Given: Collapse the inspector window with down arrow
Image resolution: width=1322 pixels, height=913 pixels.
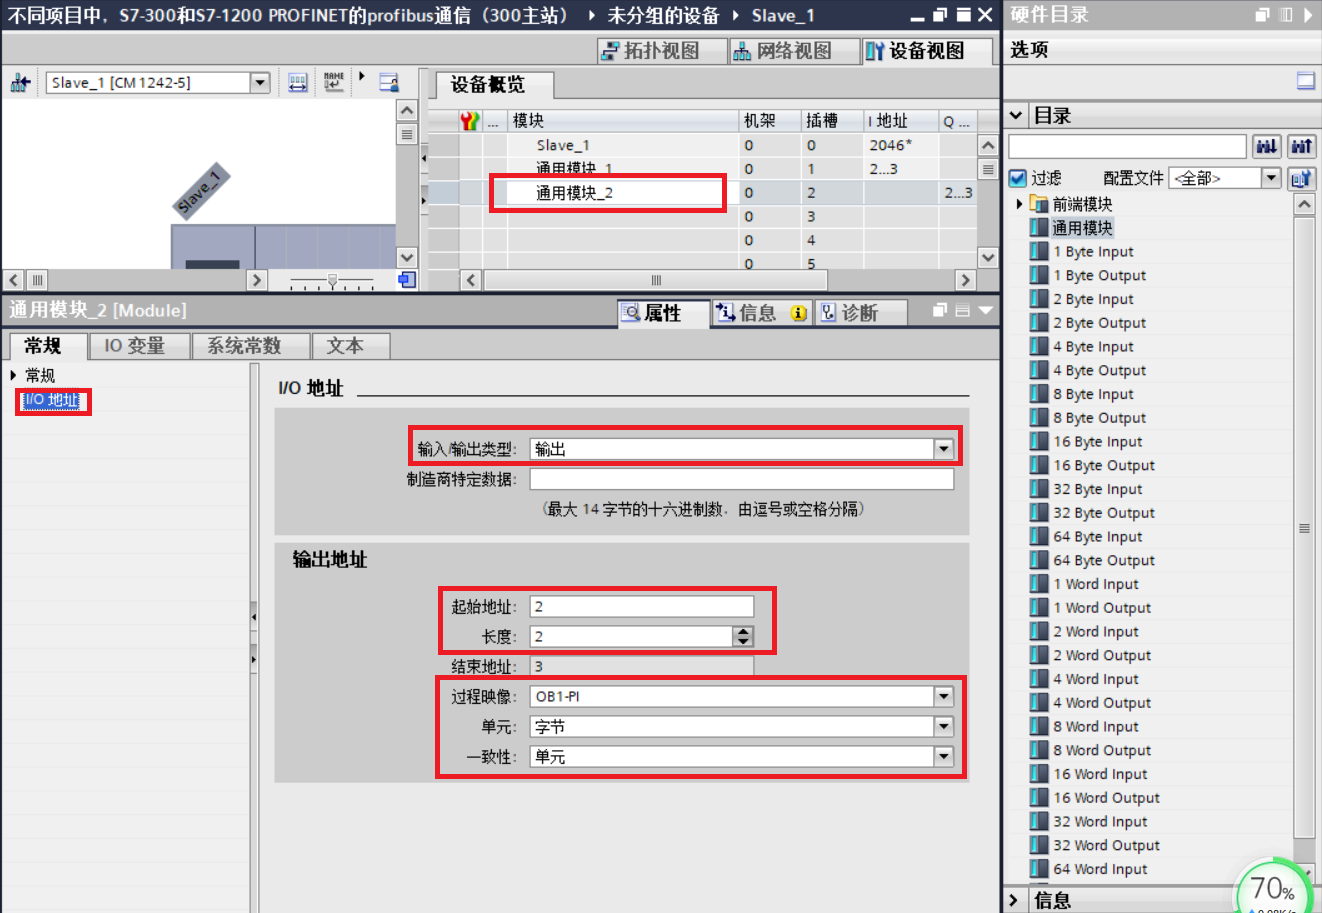Looking at the screenshot, I should click(x=986, y=311).
